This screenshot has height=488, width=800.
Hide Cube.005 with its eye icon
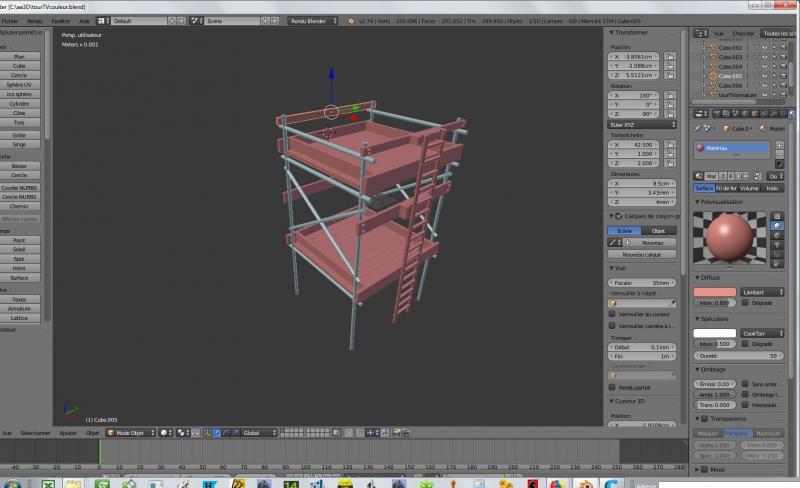(x=764, y=76)
